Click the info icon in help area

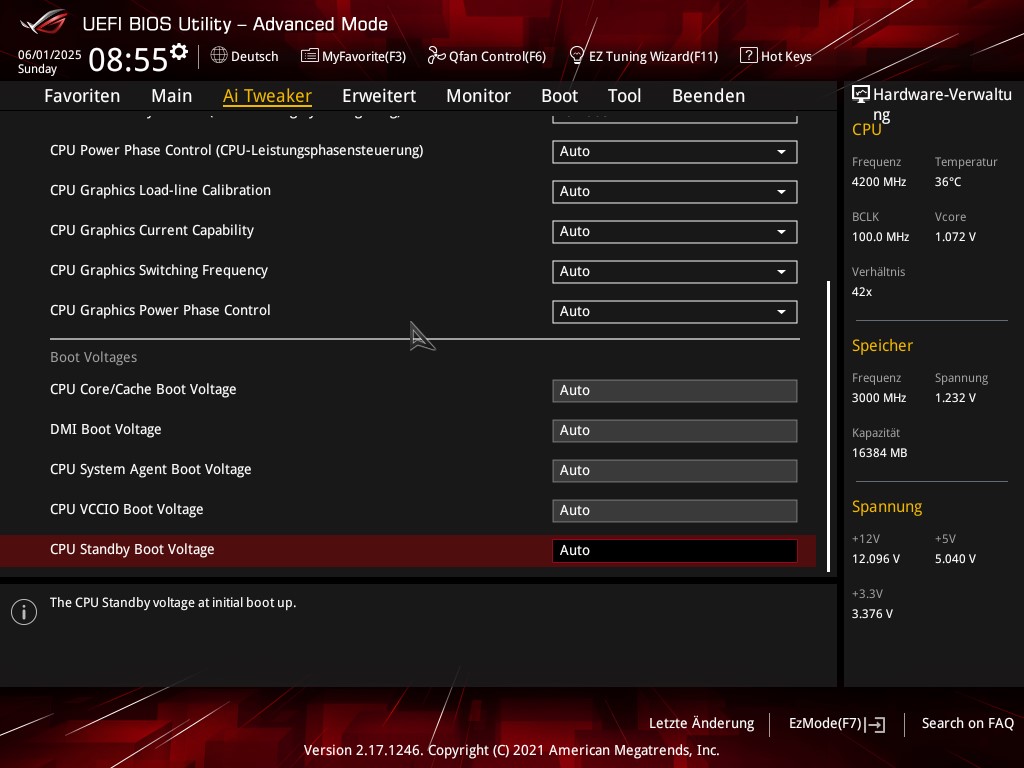pos(24,612)
